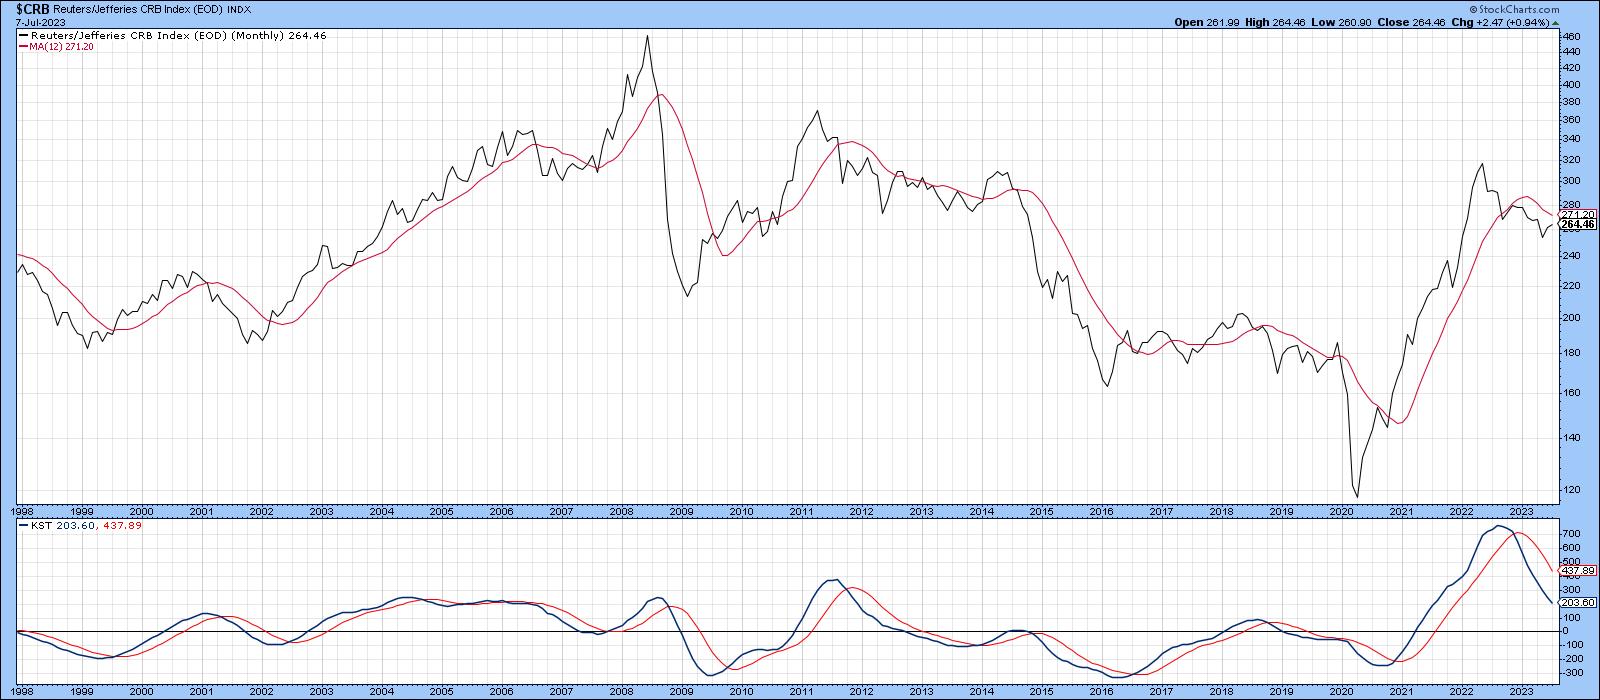Click the 140 price axis label
This screenshot has height=700, width=1600.
[1571, 437]
